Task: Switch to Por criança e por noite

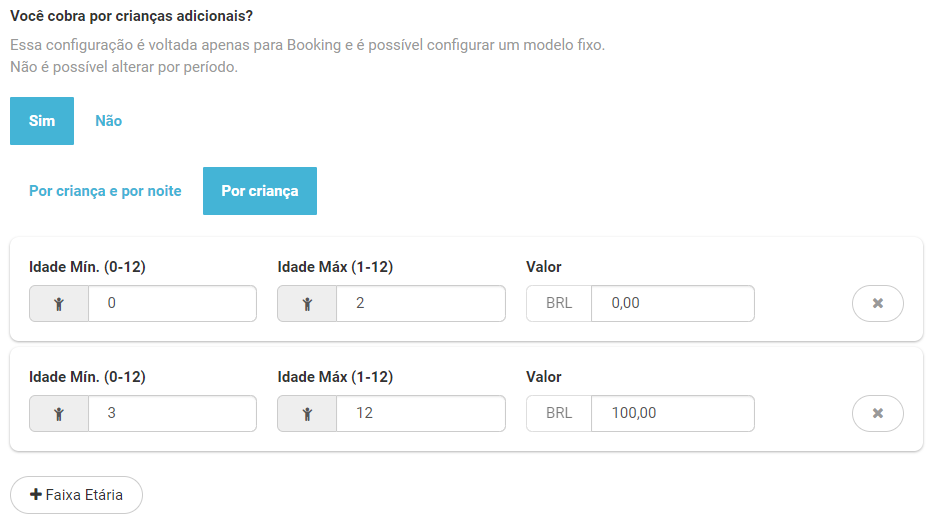Action: tap(105, 191)
